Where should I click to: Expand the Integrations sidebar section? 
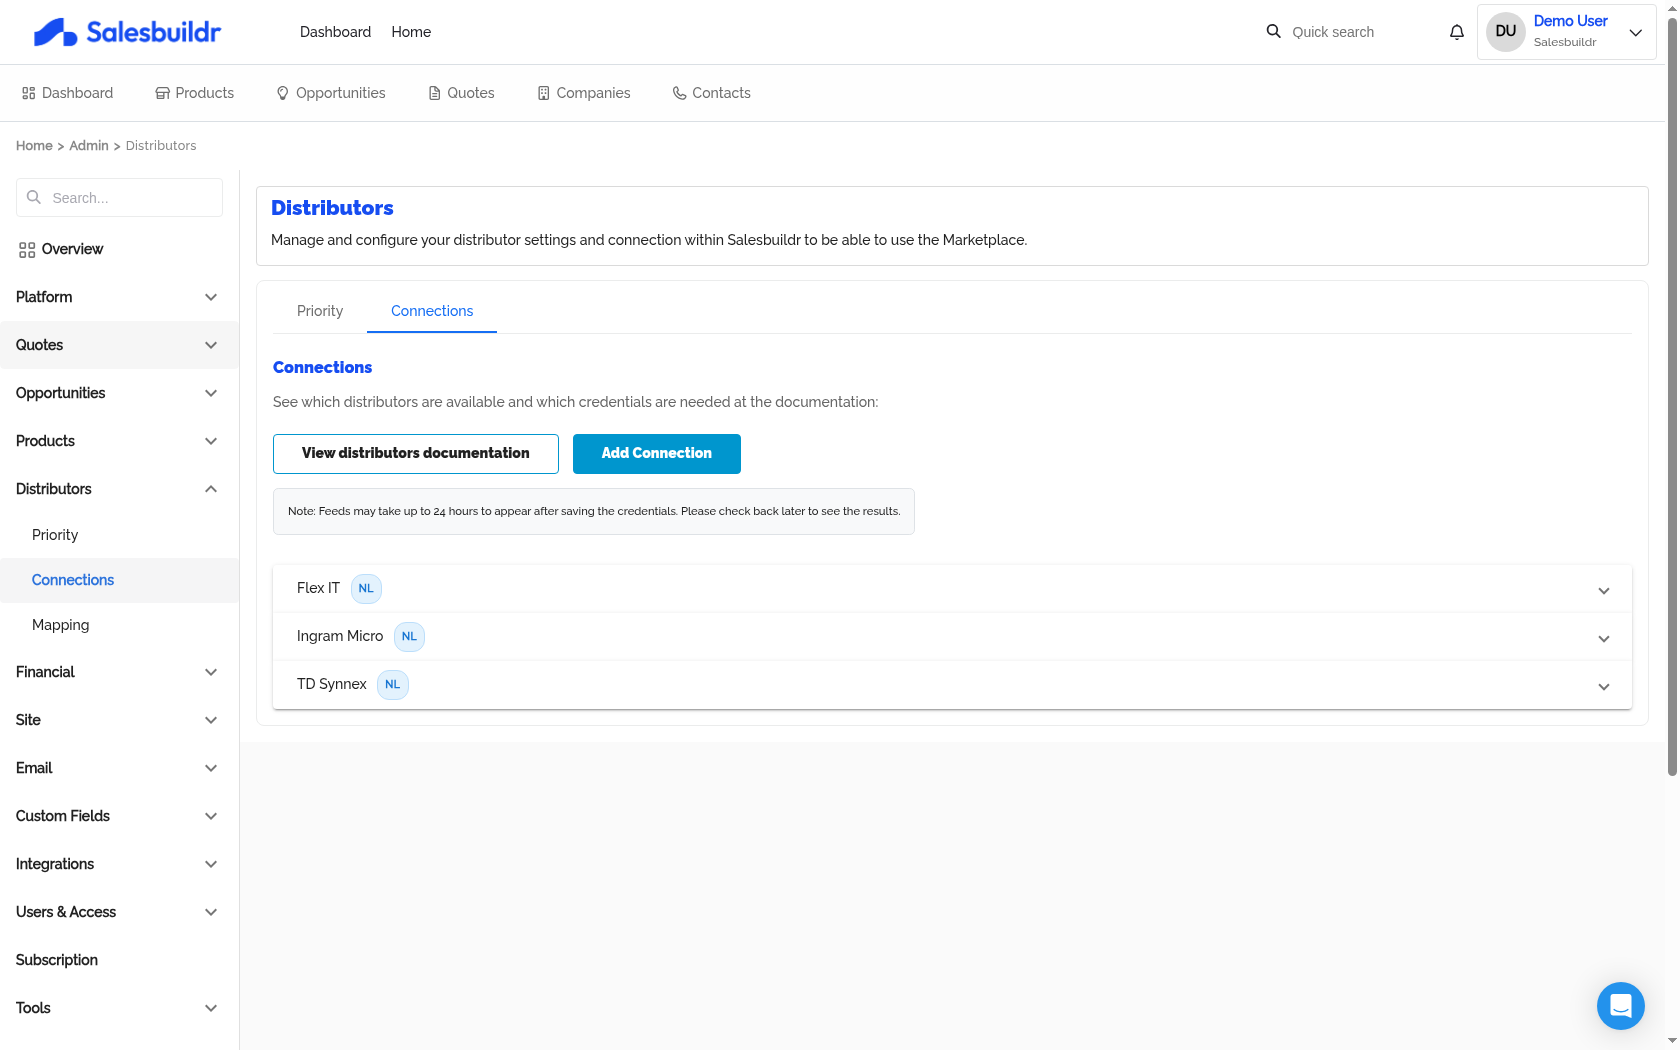[211, 864]
